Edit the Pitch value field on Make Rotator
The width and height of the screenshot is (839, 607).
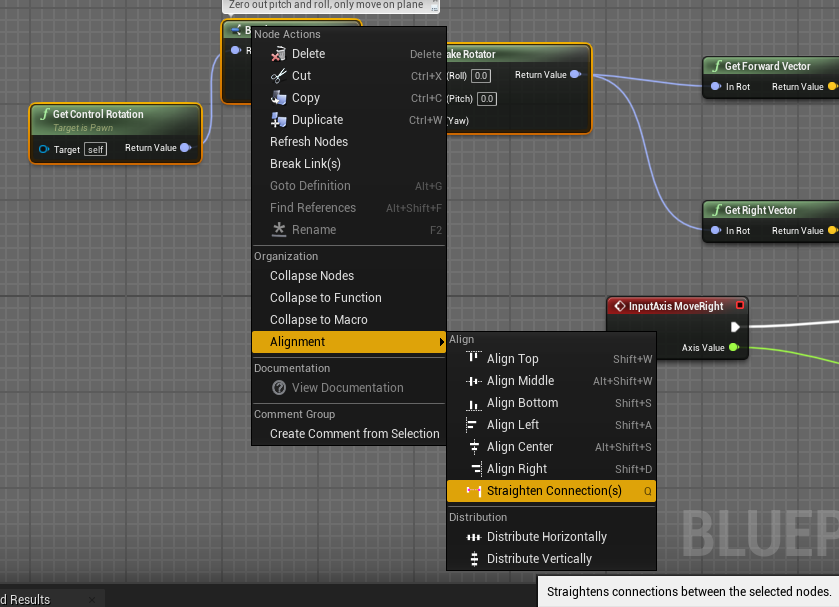[x=487, y=98]
